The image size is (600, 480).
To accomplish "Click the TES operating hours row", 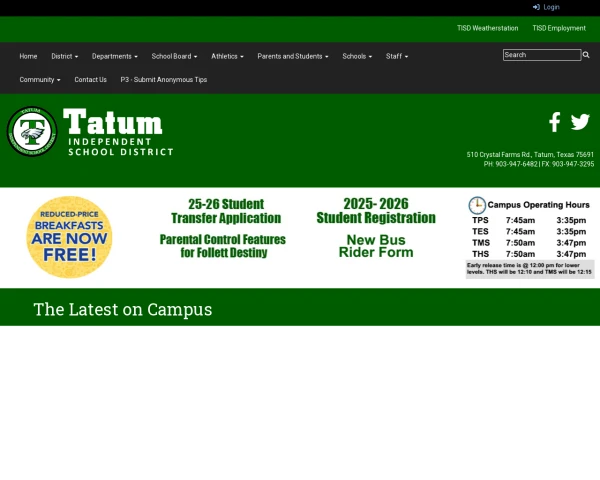I will pos(529,232).
